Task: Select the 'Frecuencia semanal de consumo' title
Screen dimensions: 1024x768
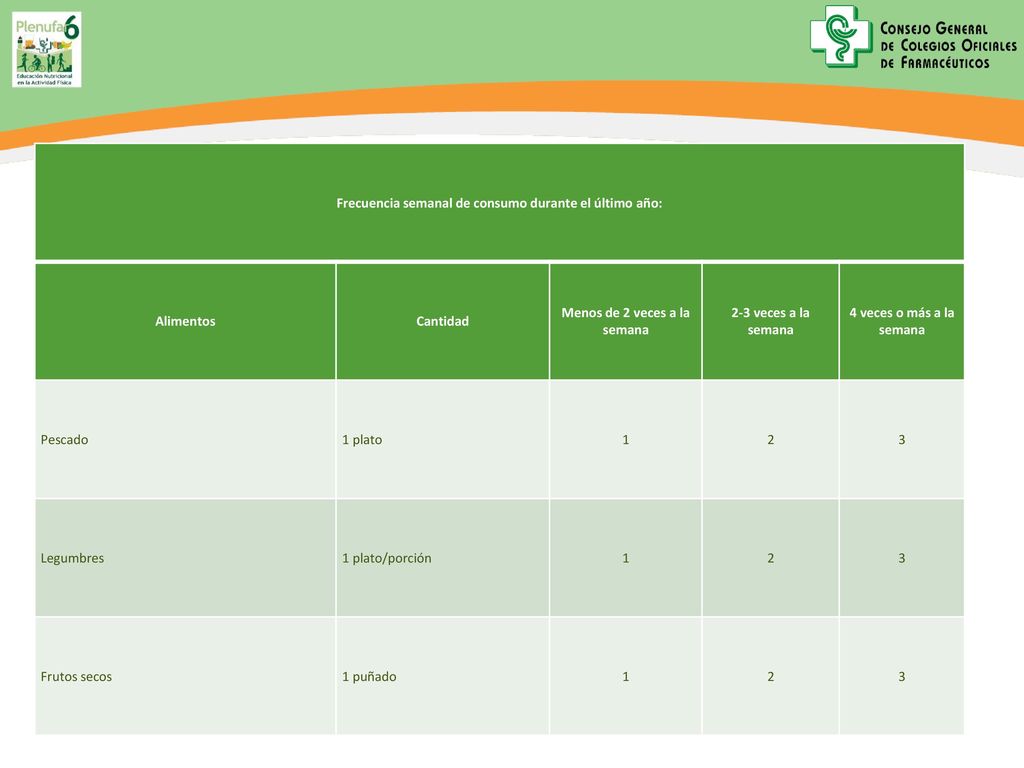Action: 499,203
